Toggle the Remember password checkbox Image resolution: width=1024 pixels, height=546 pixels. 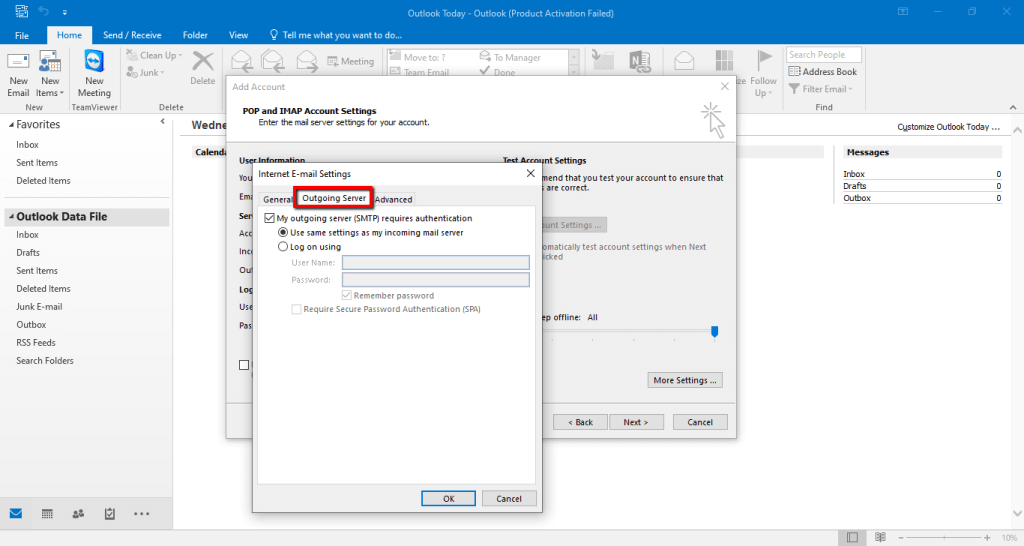[x=347, y=295]
